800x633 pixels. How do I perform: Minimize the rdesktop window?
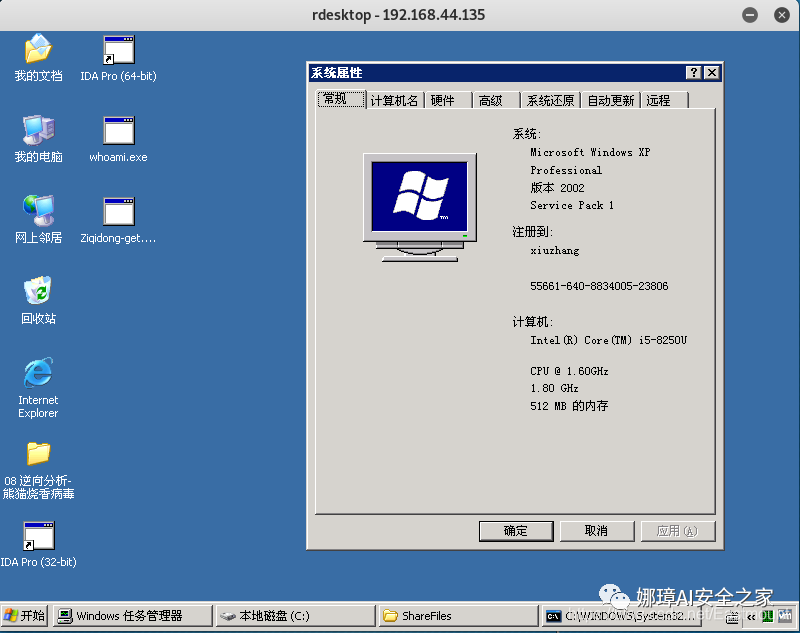point(749,15)
